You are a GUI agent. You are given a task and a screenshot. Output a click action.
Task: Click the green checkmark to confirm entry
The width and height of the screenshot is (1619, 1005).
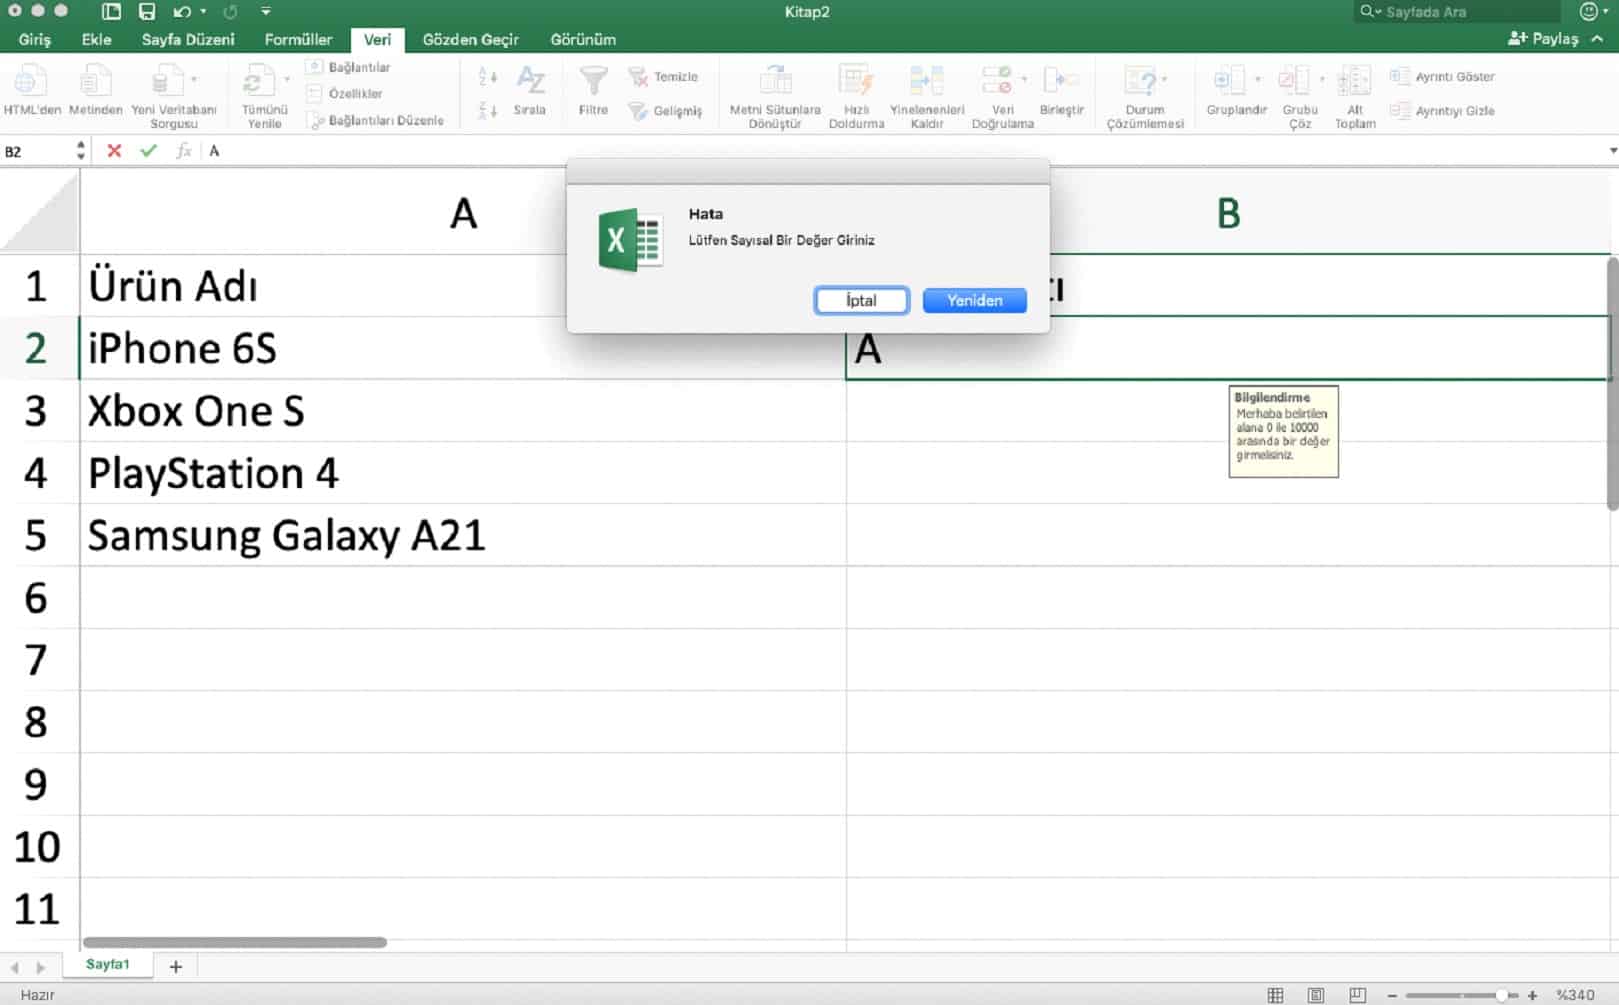tap(148, 151)
